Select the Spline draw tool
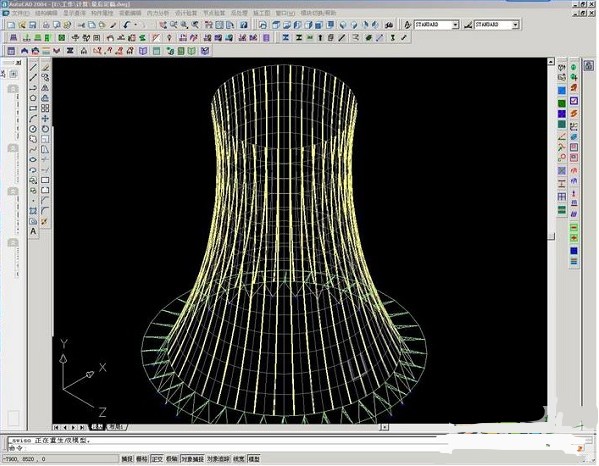Image resolution: width=599 pixels, height=466 pixels. 33,150
